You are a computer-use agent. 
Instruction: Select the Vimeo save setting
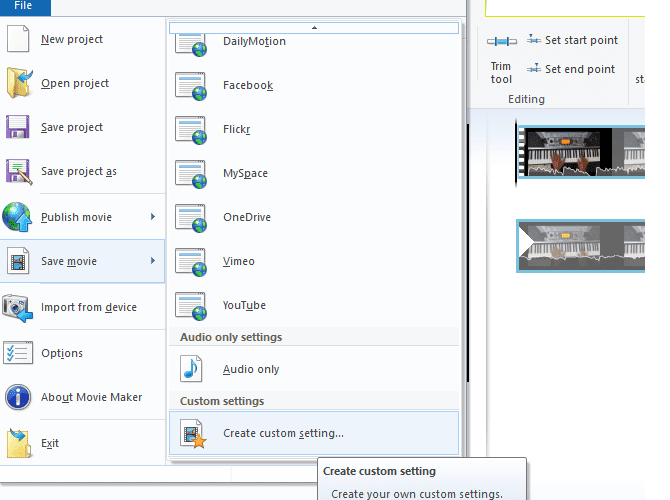click(314, 262)
